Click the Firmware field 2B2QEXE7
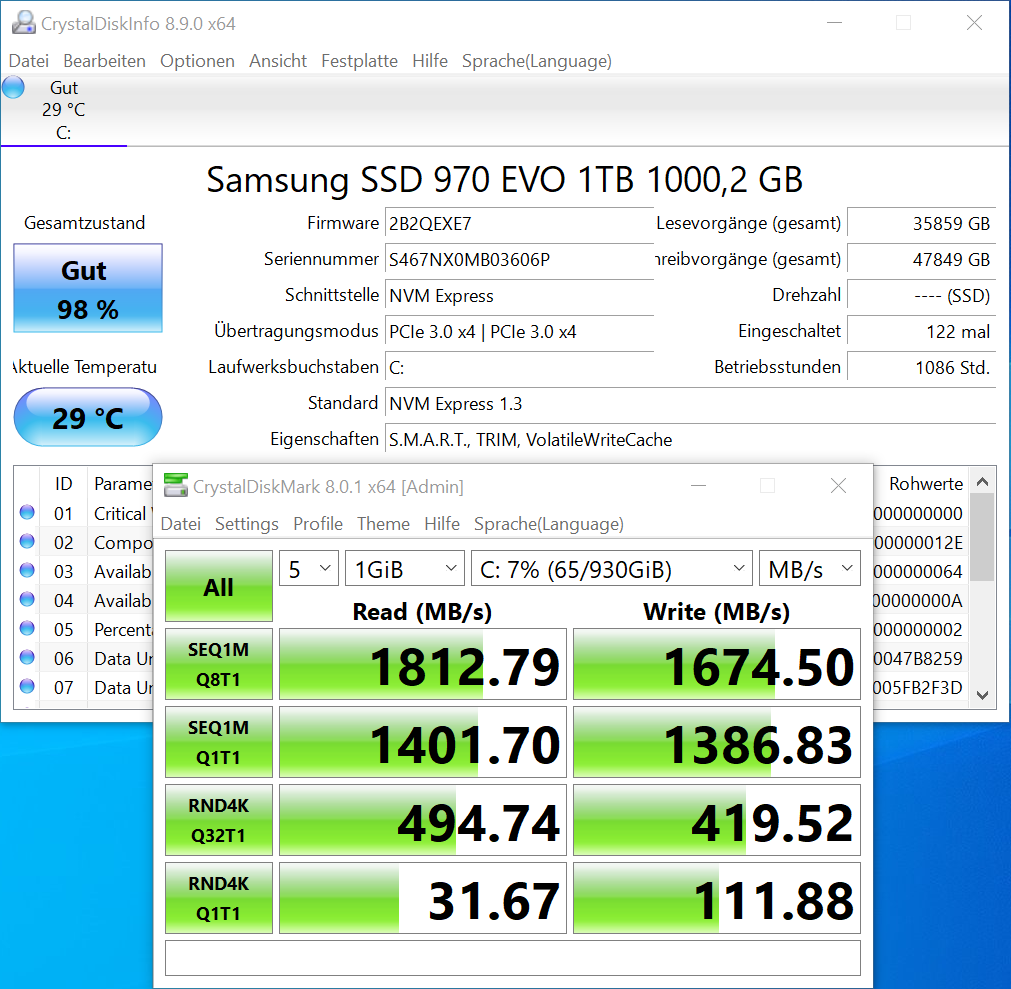1011x989 pixels. pyautogui.click(x=520, y=224)
